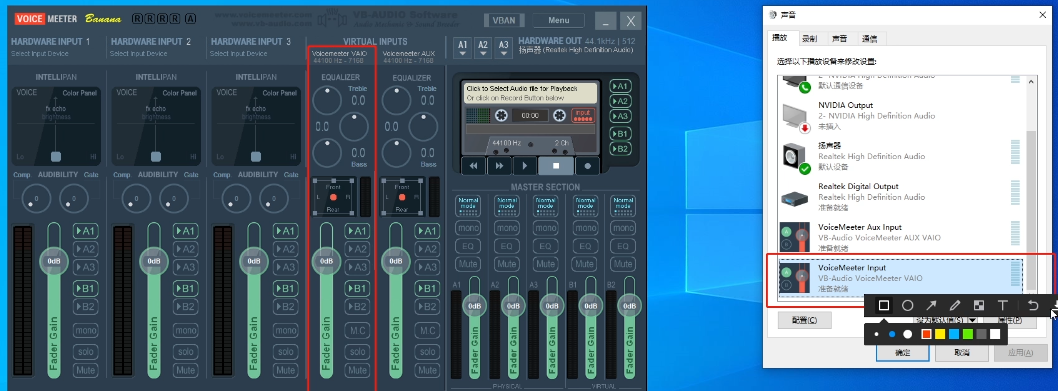Open the A1 hardware out device dropdown
This screenshot has width=1058, height=391.
(463, 48)
